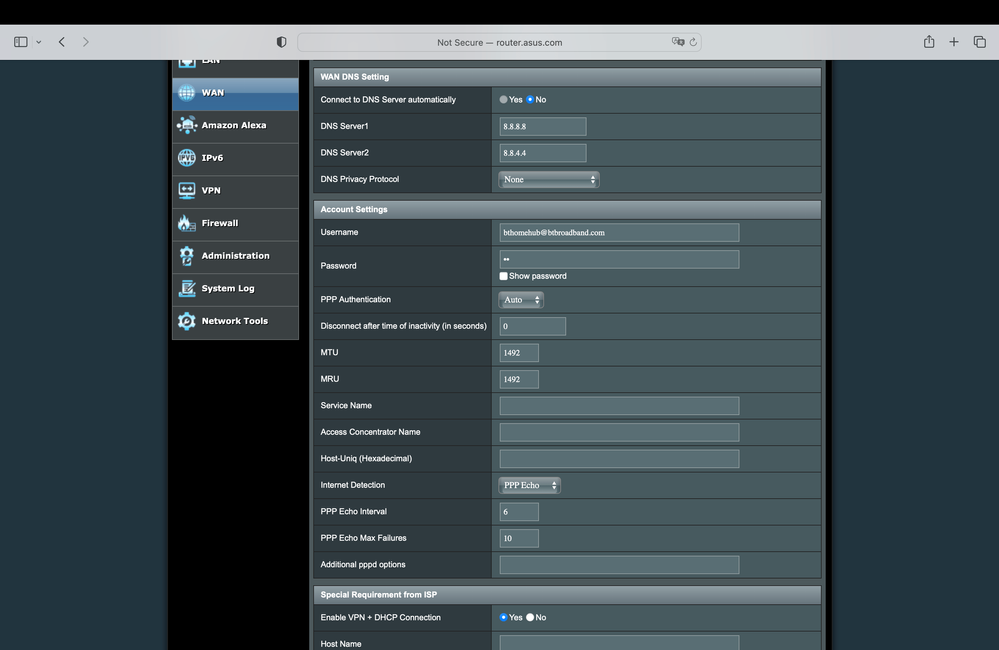
Task: Enable the Show password checkbox
Action: click(504, 276)
